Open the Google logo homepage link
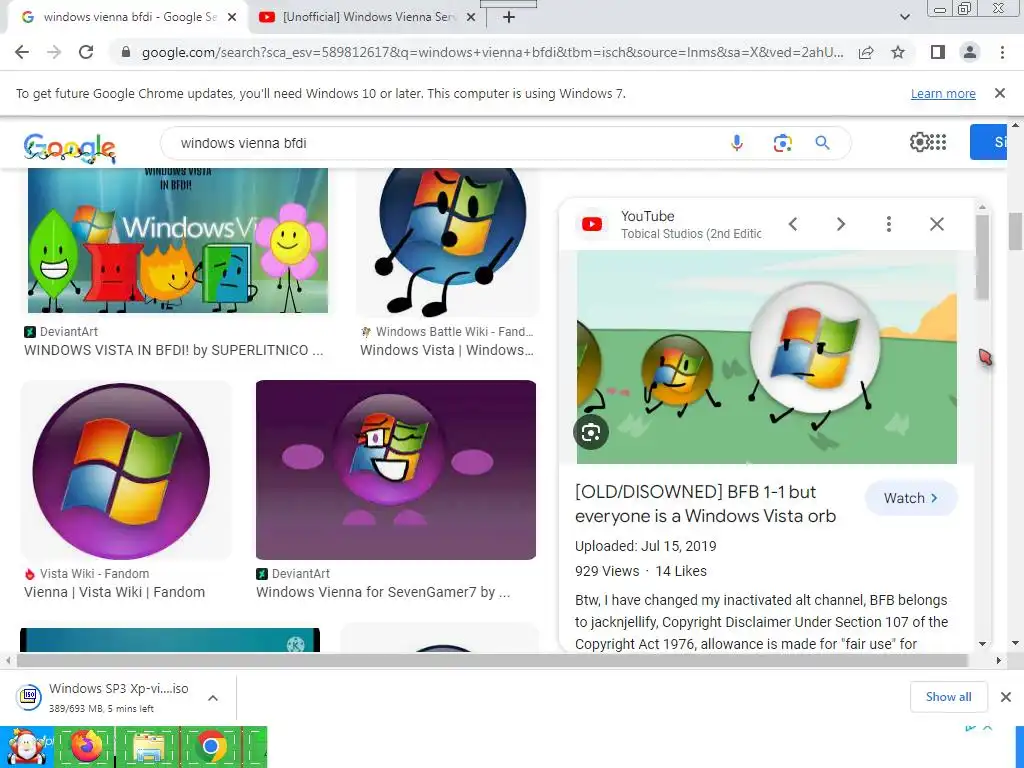The height and width of the screenshot is (768, 1024). (x=69, y=147)
